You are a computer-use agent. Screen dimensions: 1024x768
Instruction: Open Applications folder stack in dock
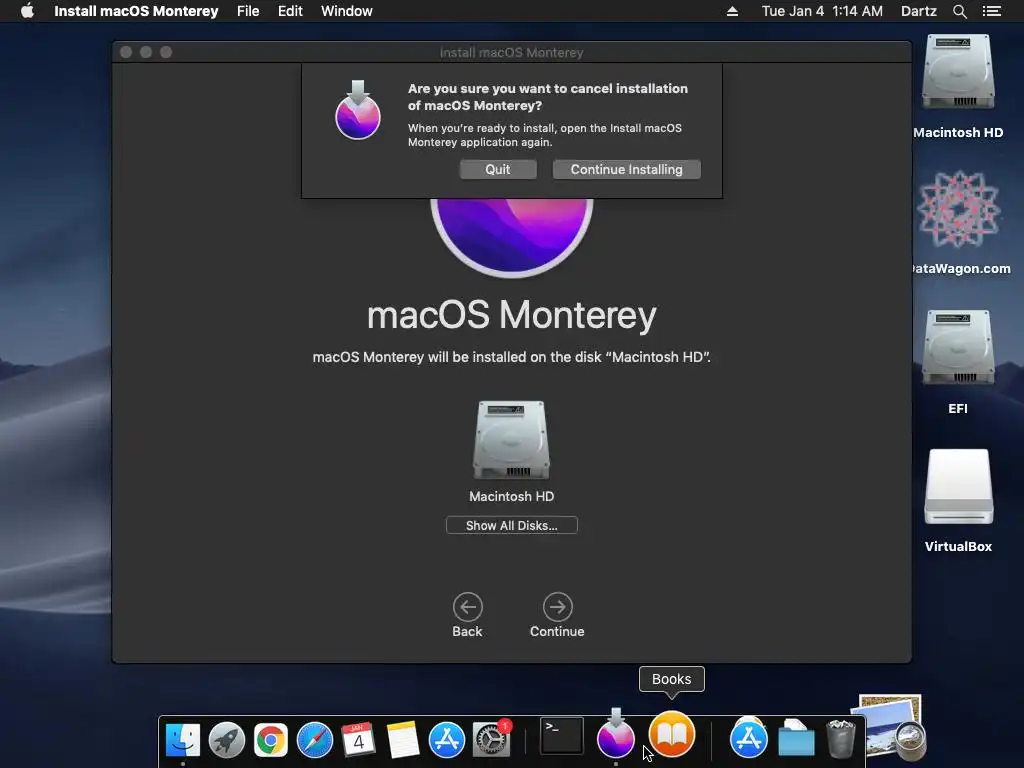tap(748, 738)
